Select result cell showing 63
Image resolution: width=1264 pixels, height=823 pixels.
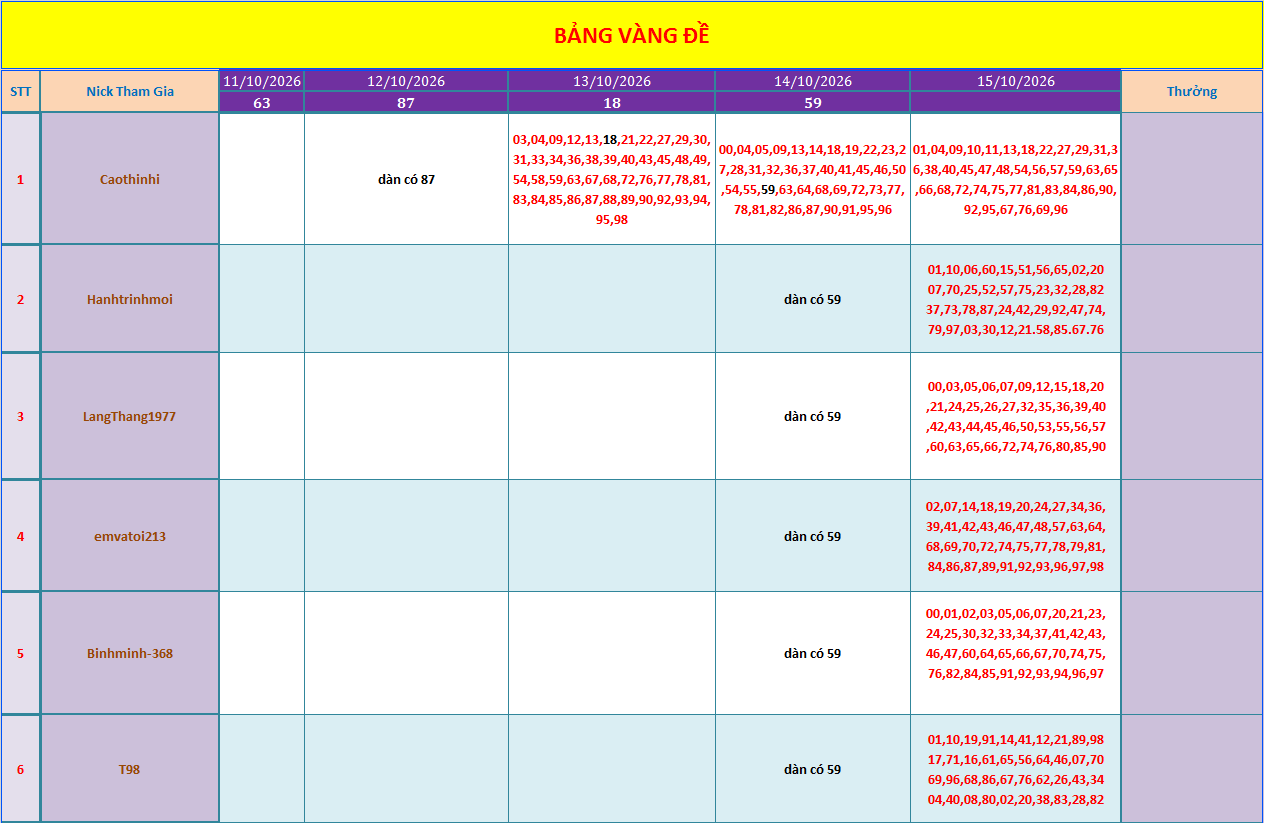(262, 102)
